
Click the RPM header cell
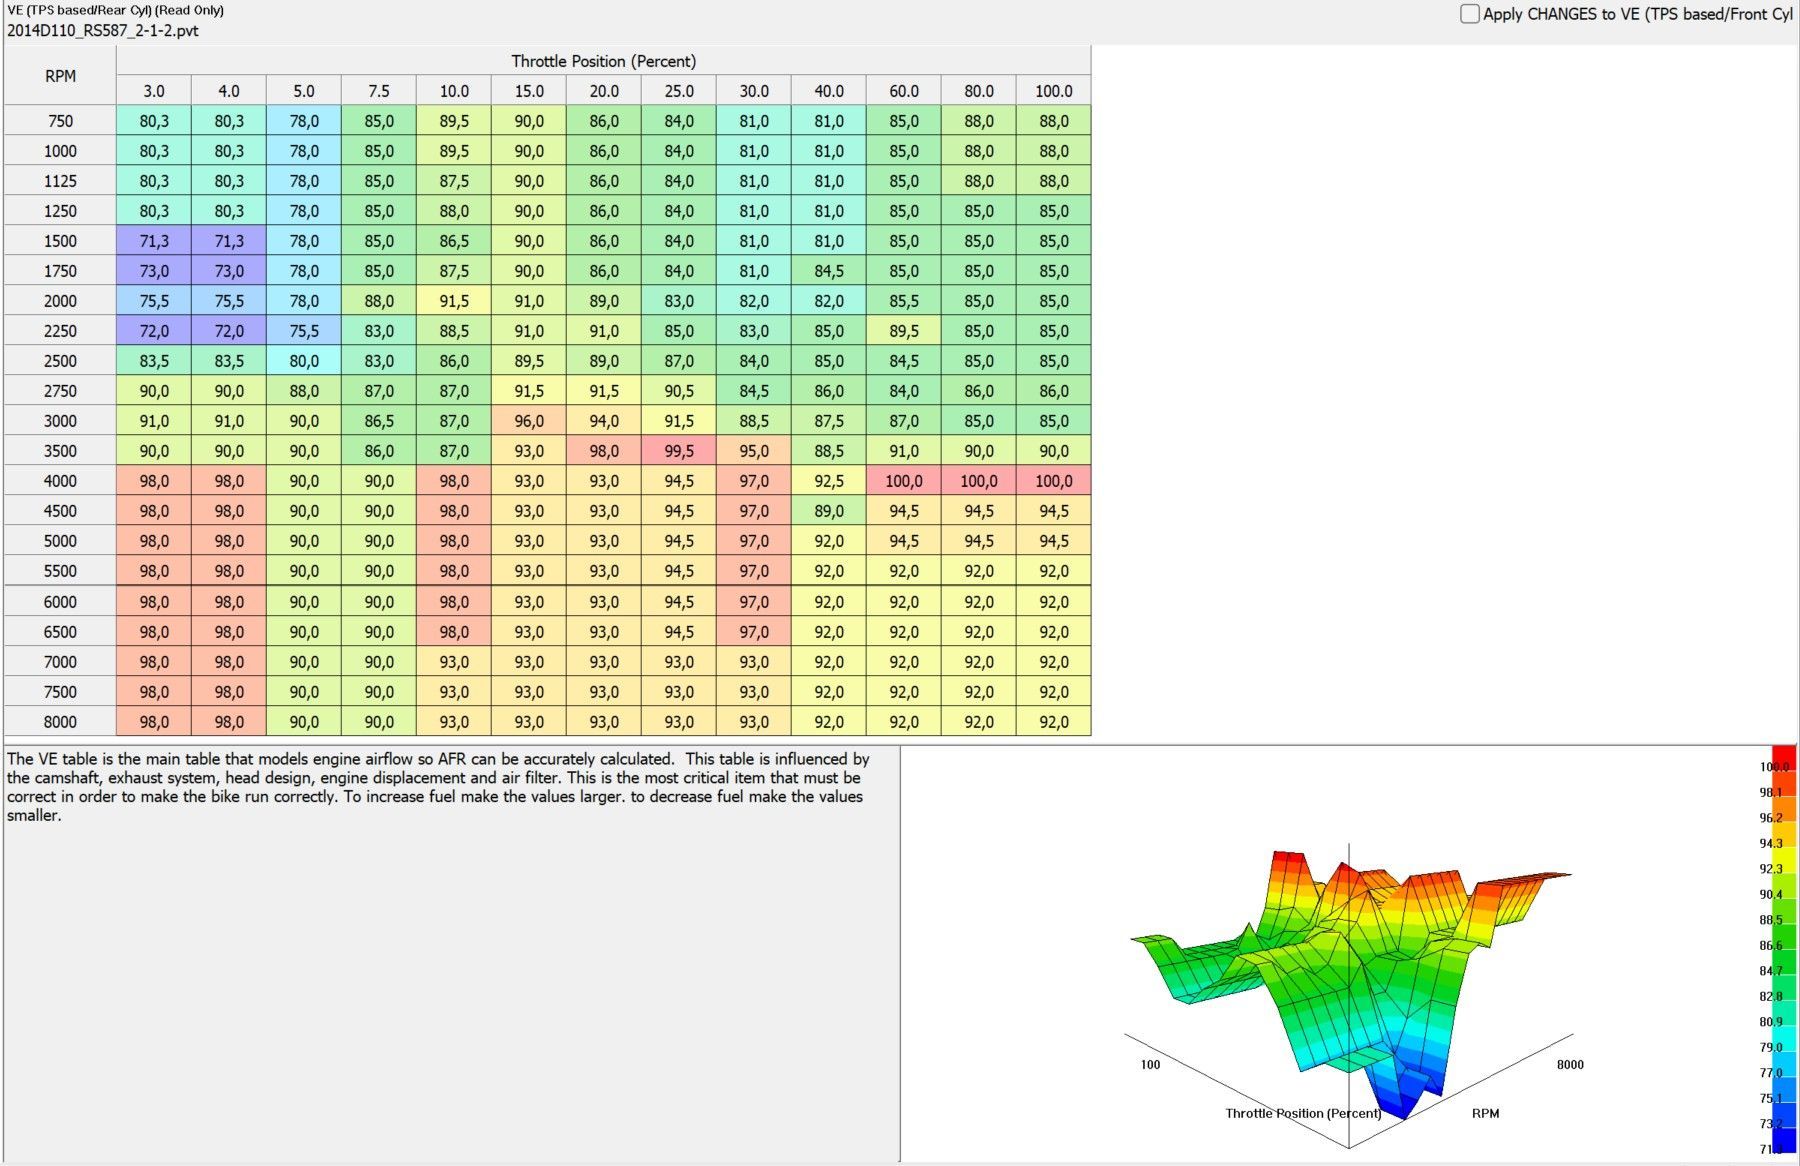[x=60, y=76]
